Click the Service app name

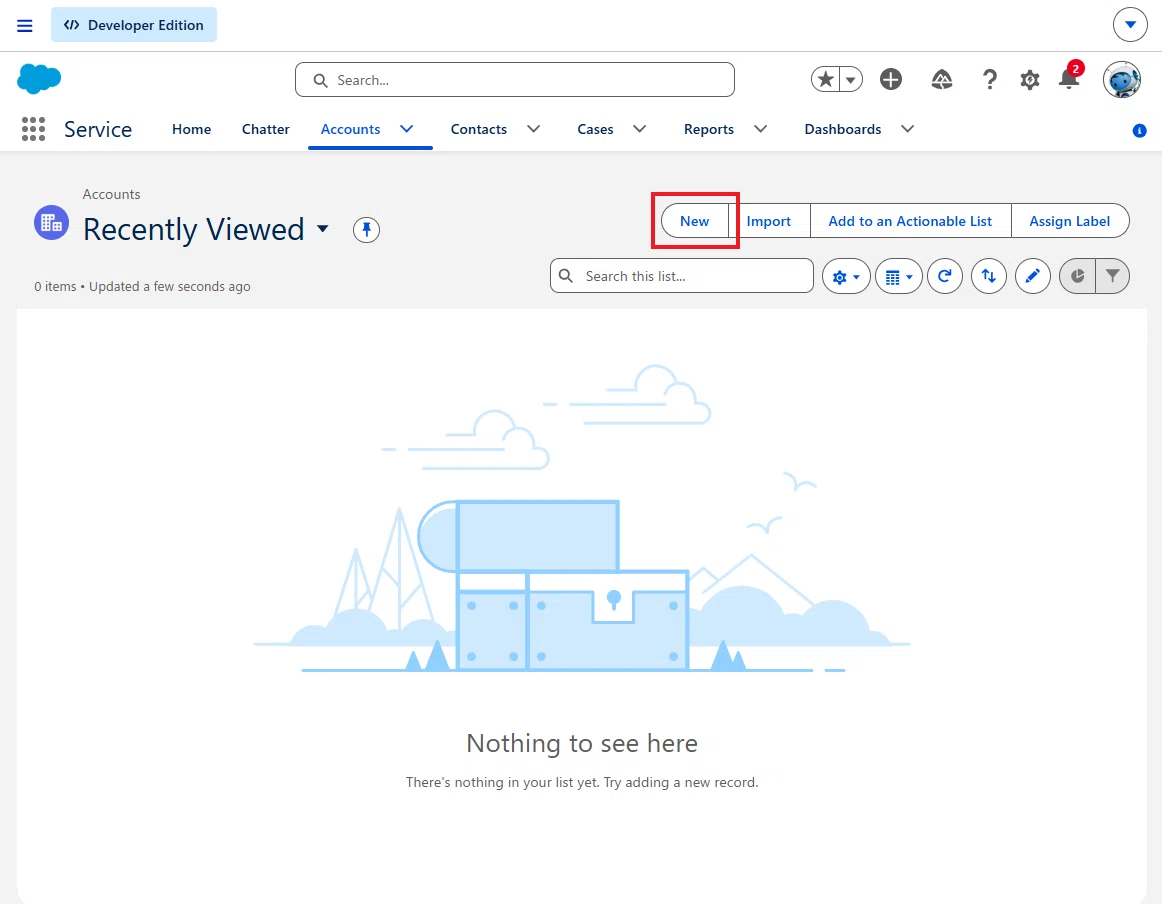(x=98, y=129)
